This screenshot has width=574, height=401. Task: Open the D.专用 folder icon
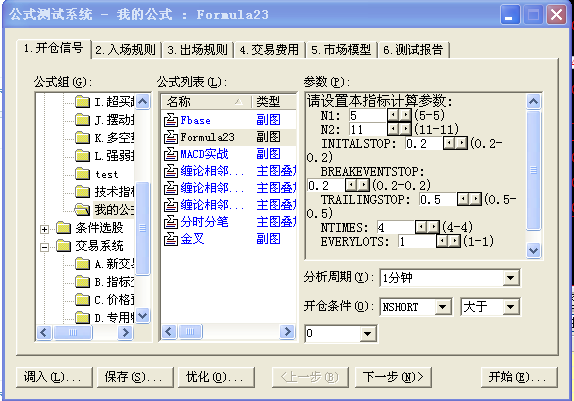(x=82, y=317)
